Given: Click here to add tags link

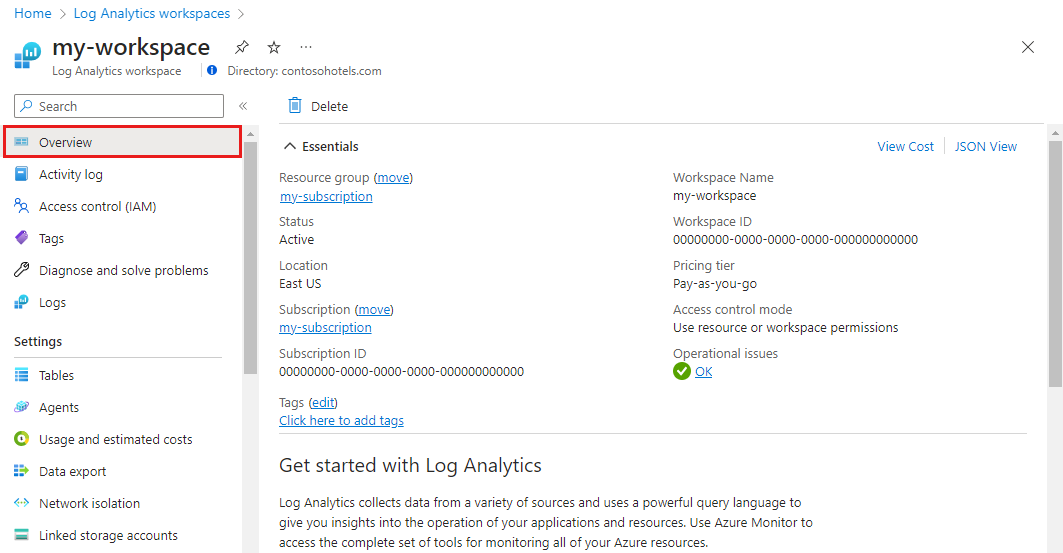Looking at the screenshot, I should [342, 420].
